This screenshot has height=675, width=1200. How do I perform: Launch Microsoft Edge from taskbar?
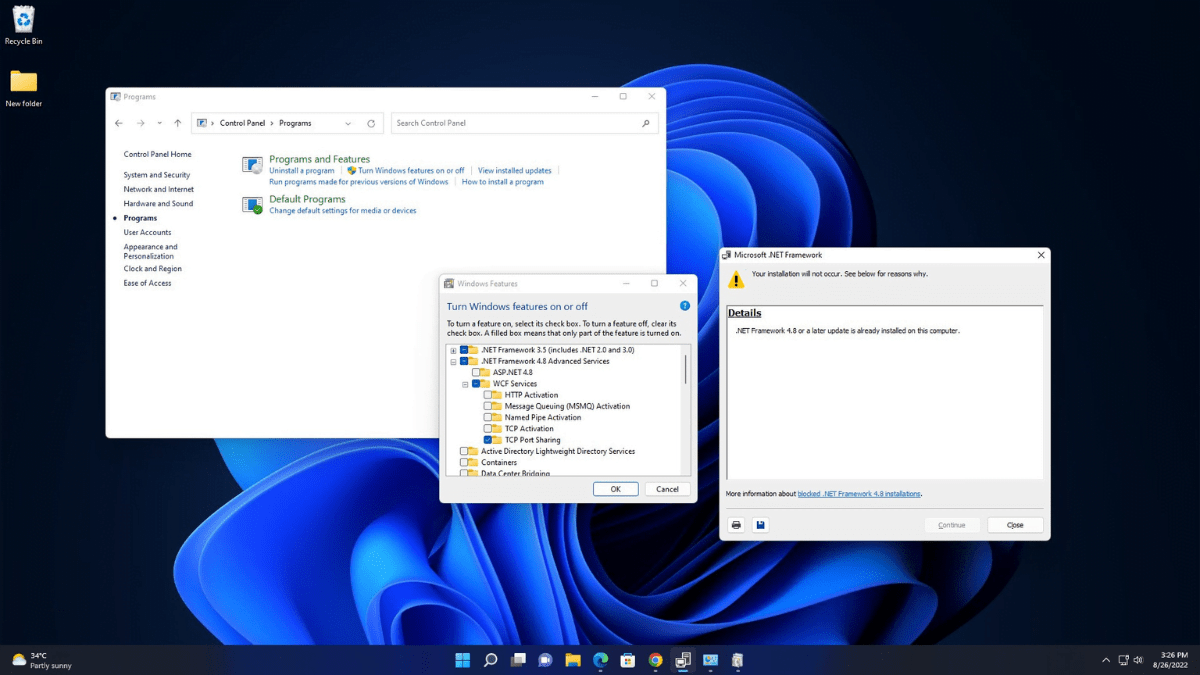[600, 660]
